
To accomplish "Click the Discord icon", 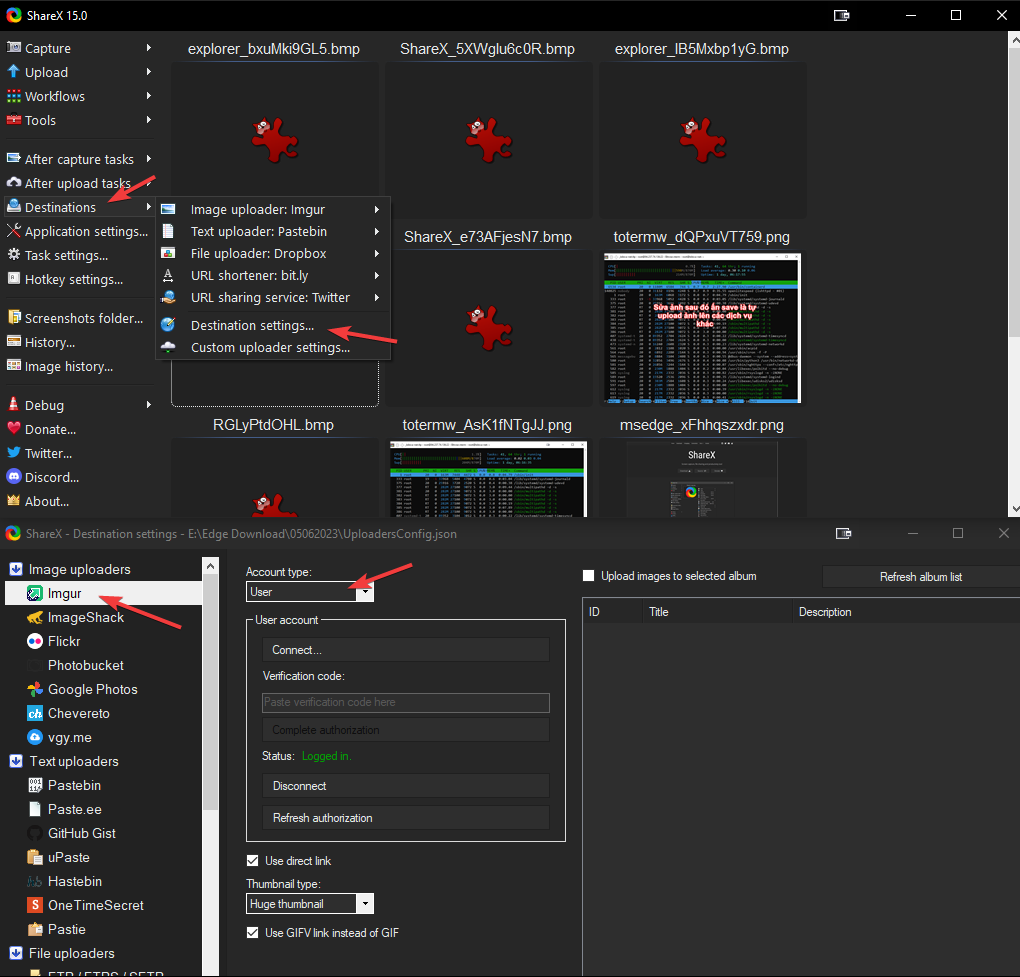I will (14, 477).
